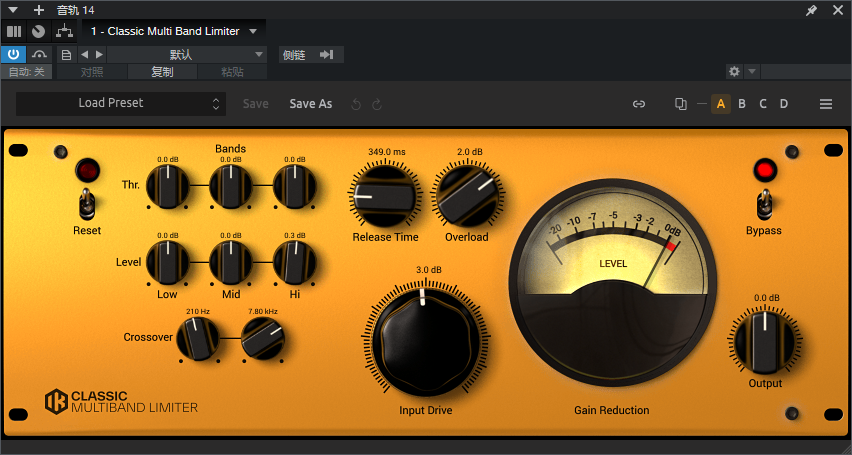Screen dimensions: 852x455
Task: Click the 2.0 dB Overload value
Action: (469, 152)
